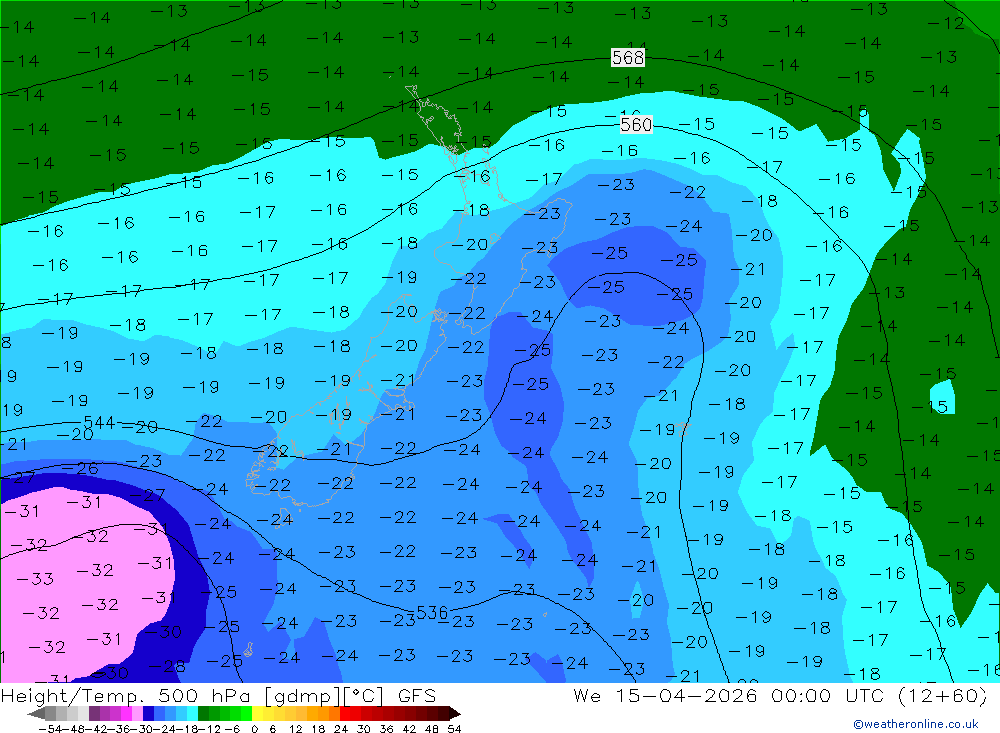Click the We 15-04-2026 00:00 UTC forecast time

click(x=779, y=695)
